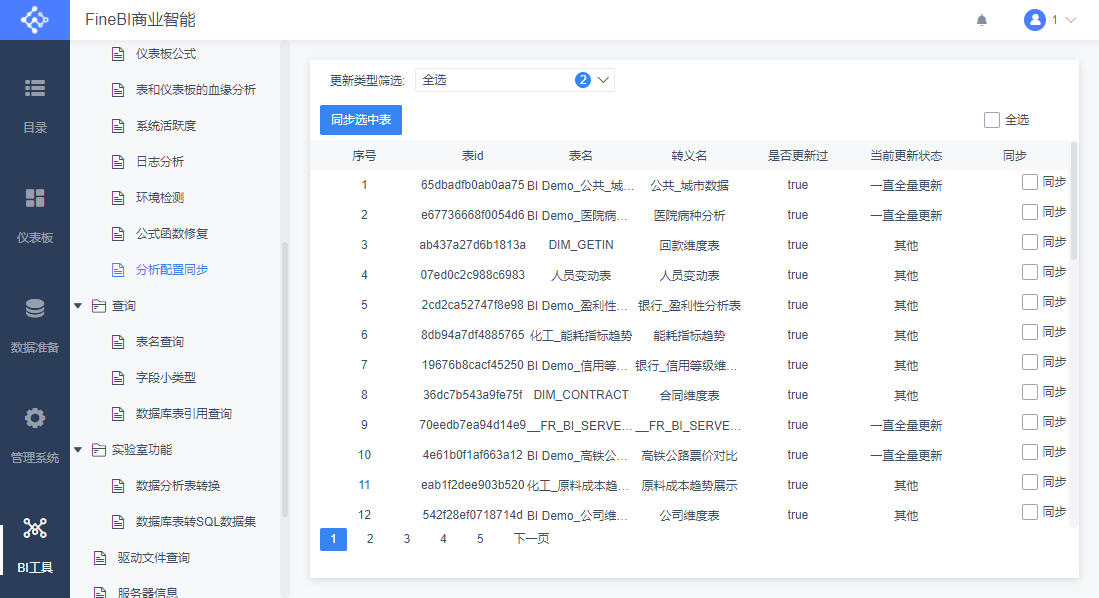Check 同步 checkbox for row 10
The image size is (1099, 598).
[x=1029, y=452]
